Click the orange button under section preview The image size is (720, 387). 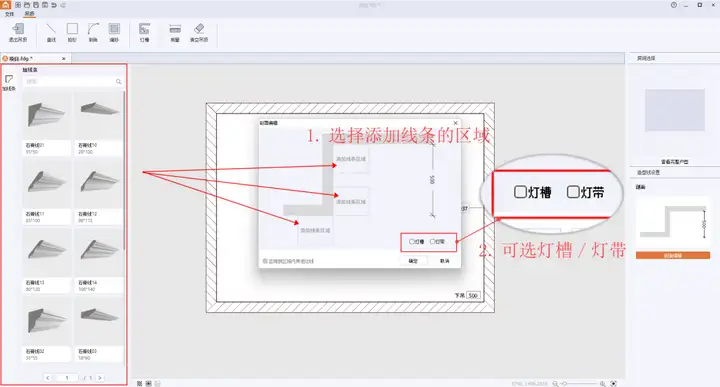(x=673, y=255)
